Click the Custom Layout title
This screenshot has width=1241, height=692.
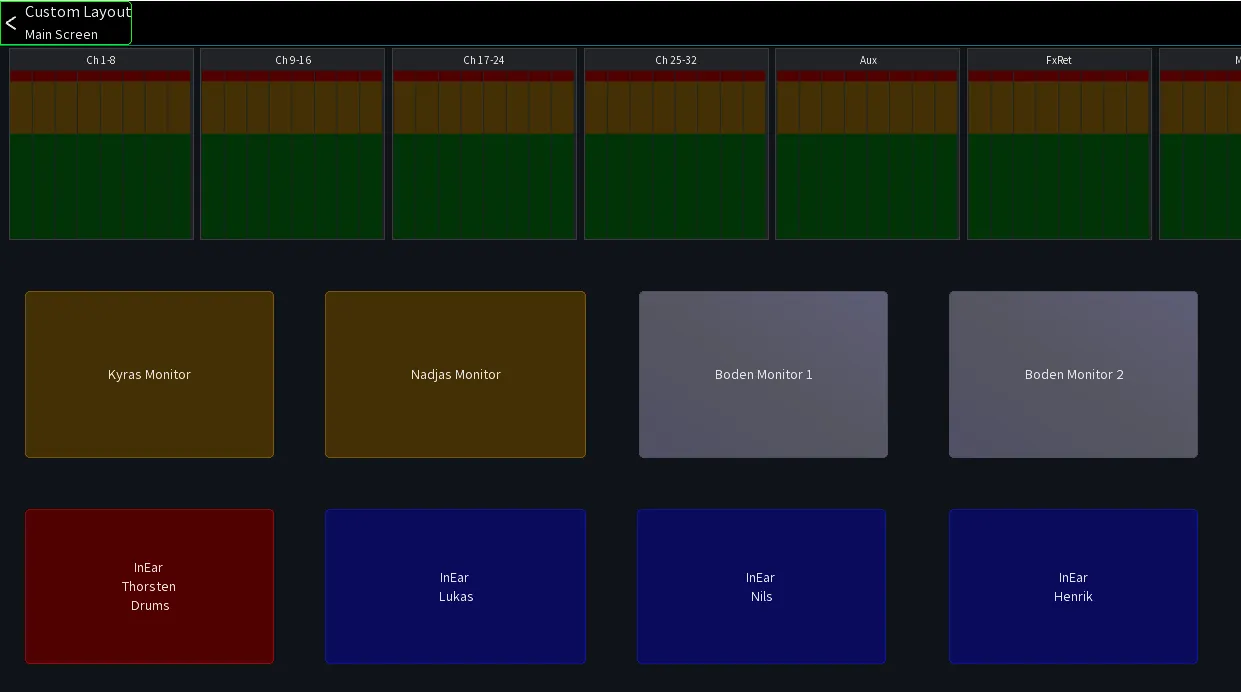click(78, 12)
